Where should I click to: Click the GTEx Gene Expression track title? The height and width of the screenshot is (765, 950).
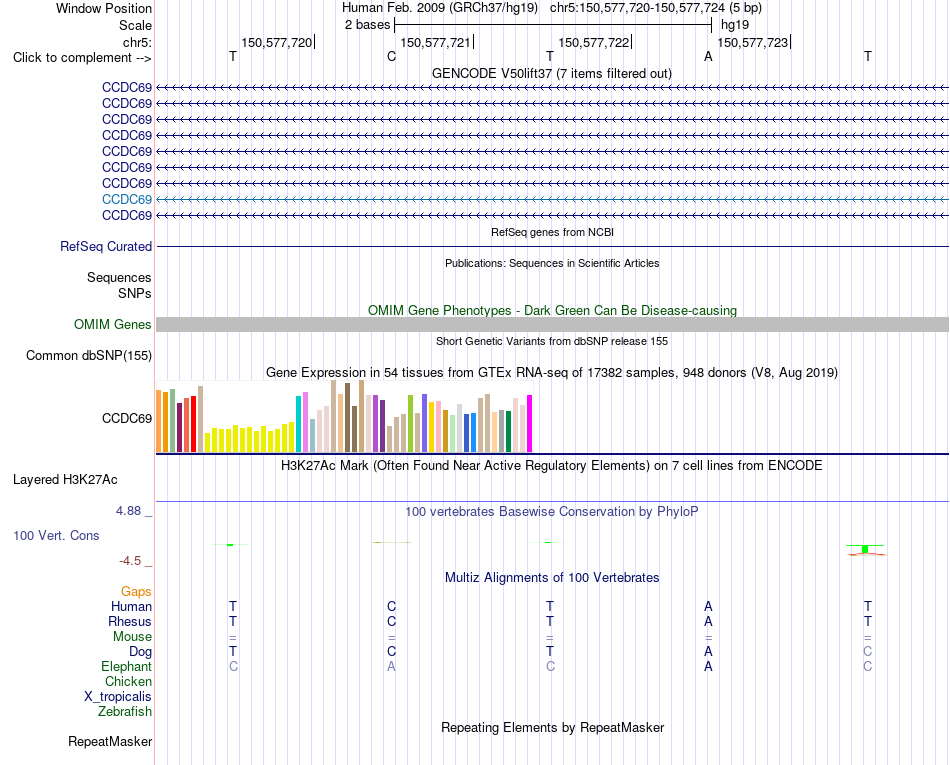coord(552,373)
